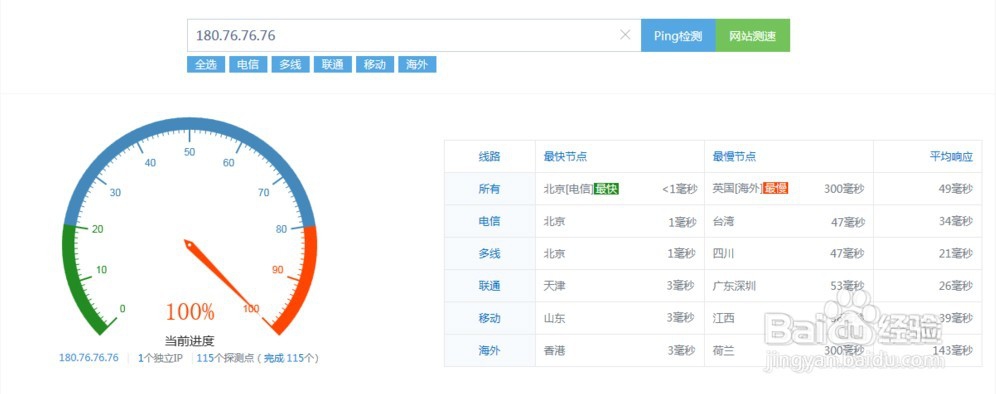Image resolution: width=996 pixels, height=394 pixels.
Task: Select the 移动 row label in table
Action: (x=489, y=318)
